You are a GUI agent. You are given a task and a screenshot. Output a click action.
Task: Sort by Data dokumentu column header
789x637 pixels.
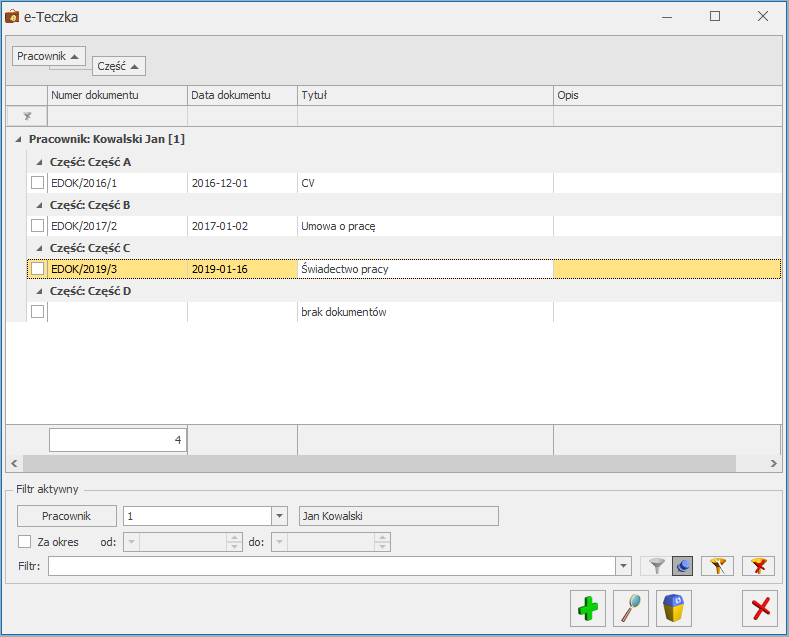[x=243, y=95]
